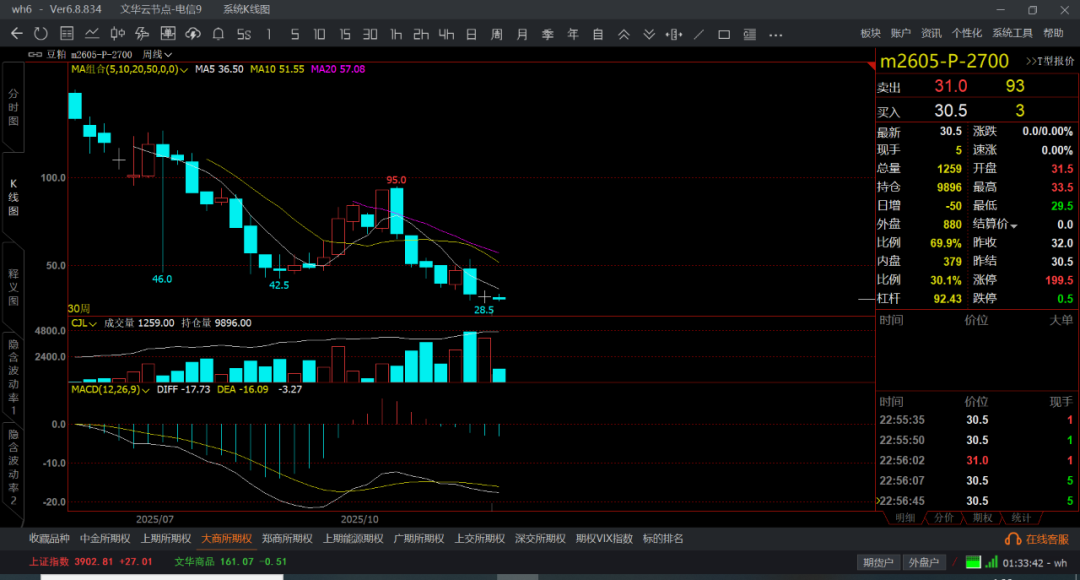
Task: Expand the CJL volume indicator dropdown
Action: [x=93, y=323]
